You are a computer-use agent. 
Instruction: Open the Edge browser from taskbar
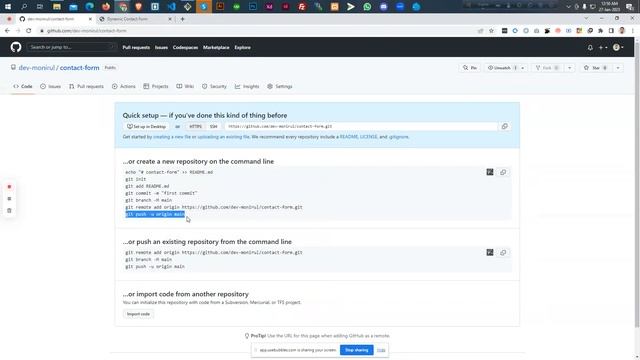89,7
